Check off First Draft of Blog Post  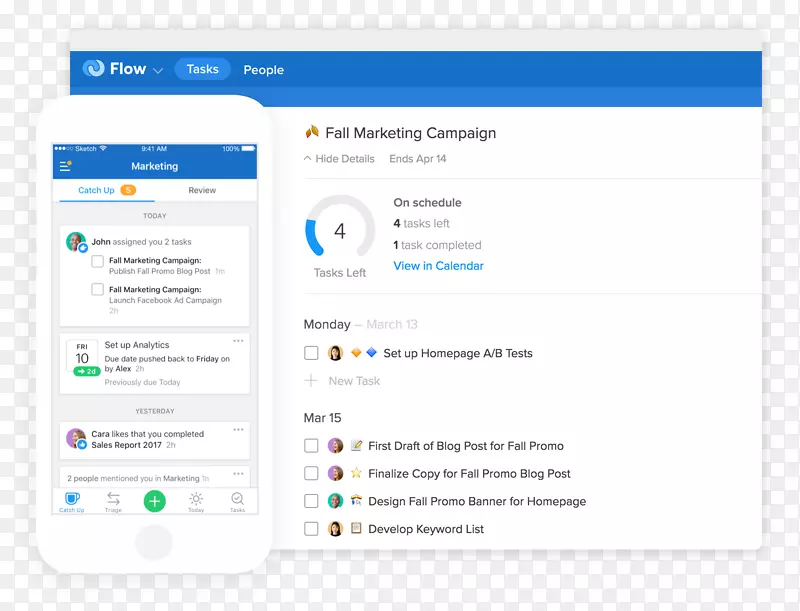[311, 446]
